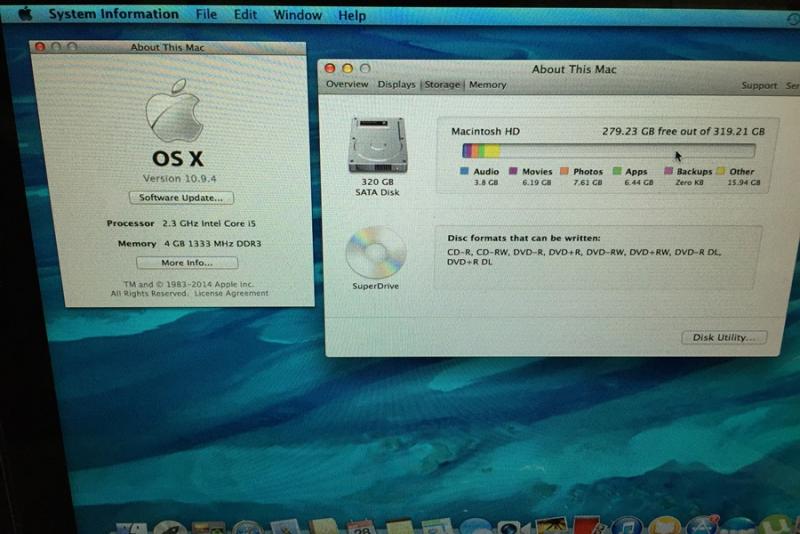The image size is (800, 534).
Task: Open the License Agreement link
Action: click(231, 294)
